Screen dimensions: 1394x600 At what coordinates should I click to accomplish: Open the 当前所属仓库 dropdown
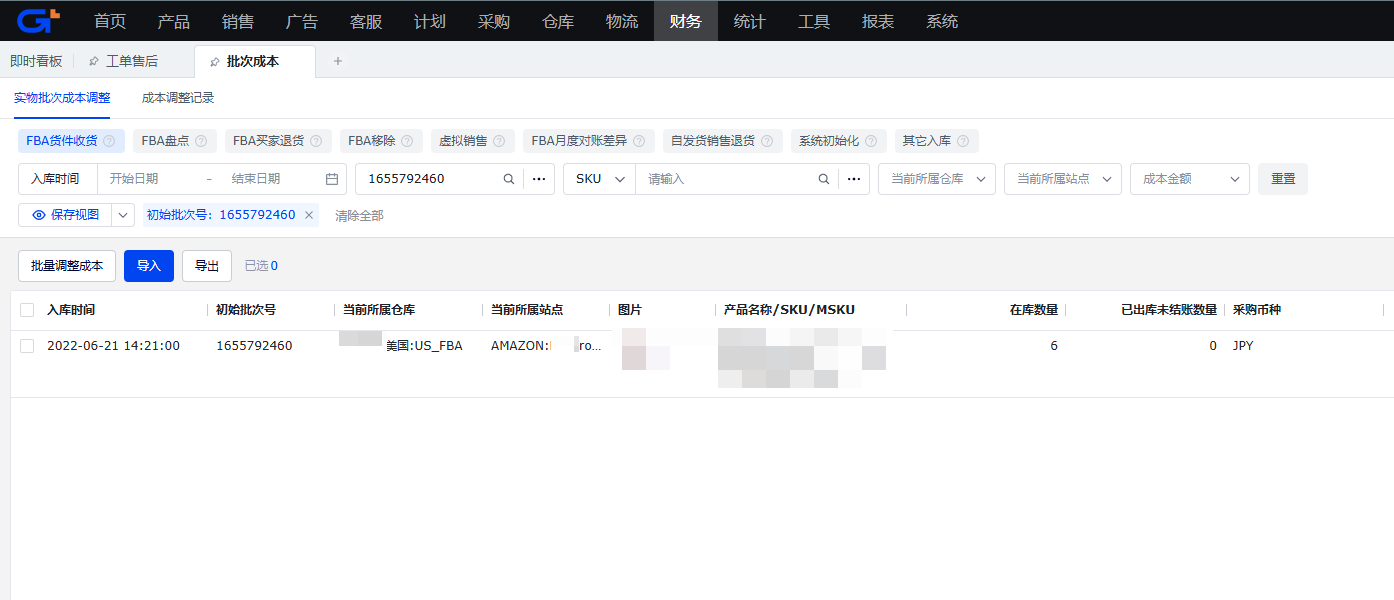937,179
